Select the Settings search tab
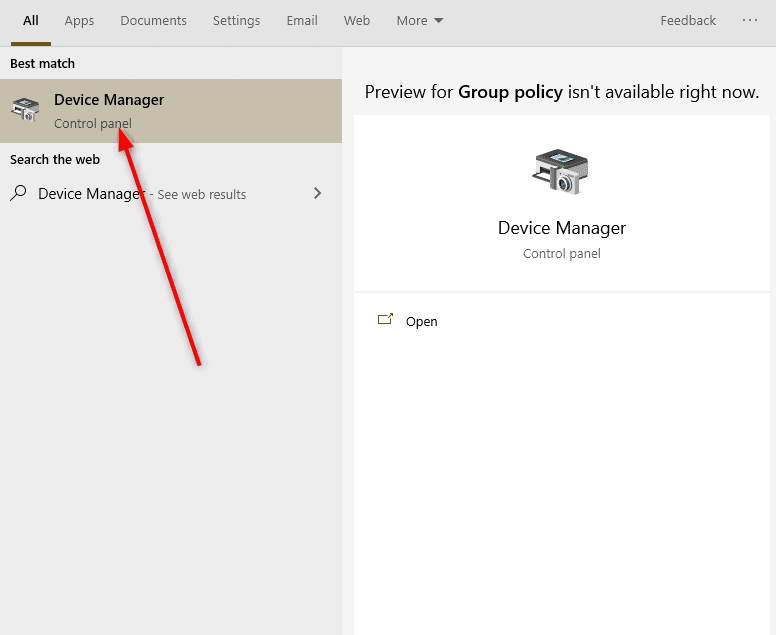This screenshot has height=635, width=776. (x=236, y=21)
